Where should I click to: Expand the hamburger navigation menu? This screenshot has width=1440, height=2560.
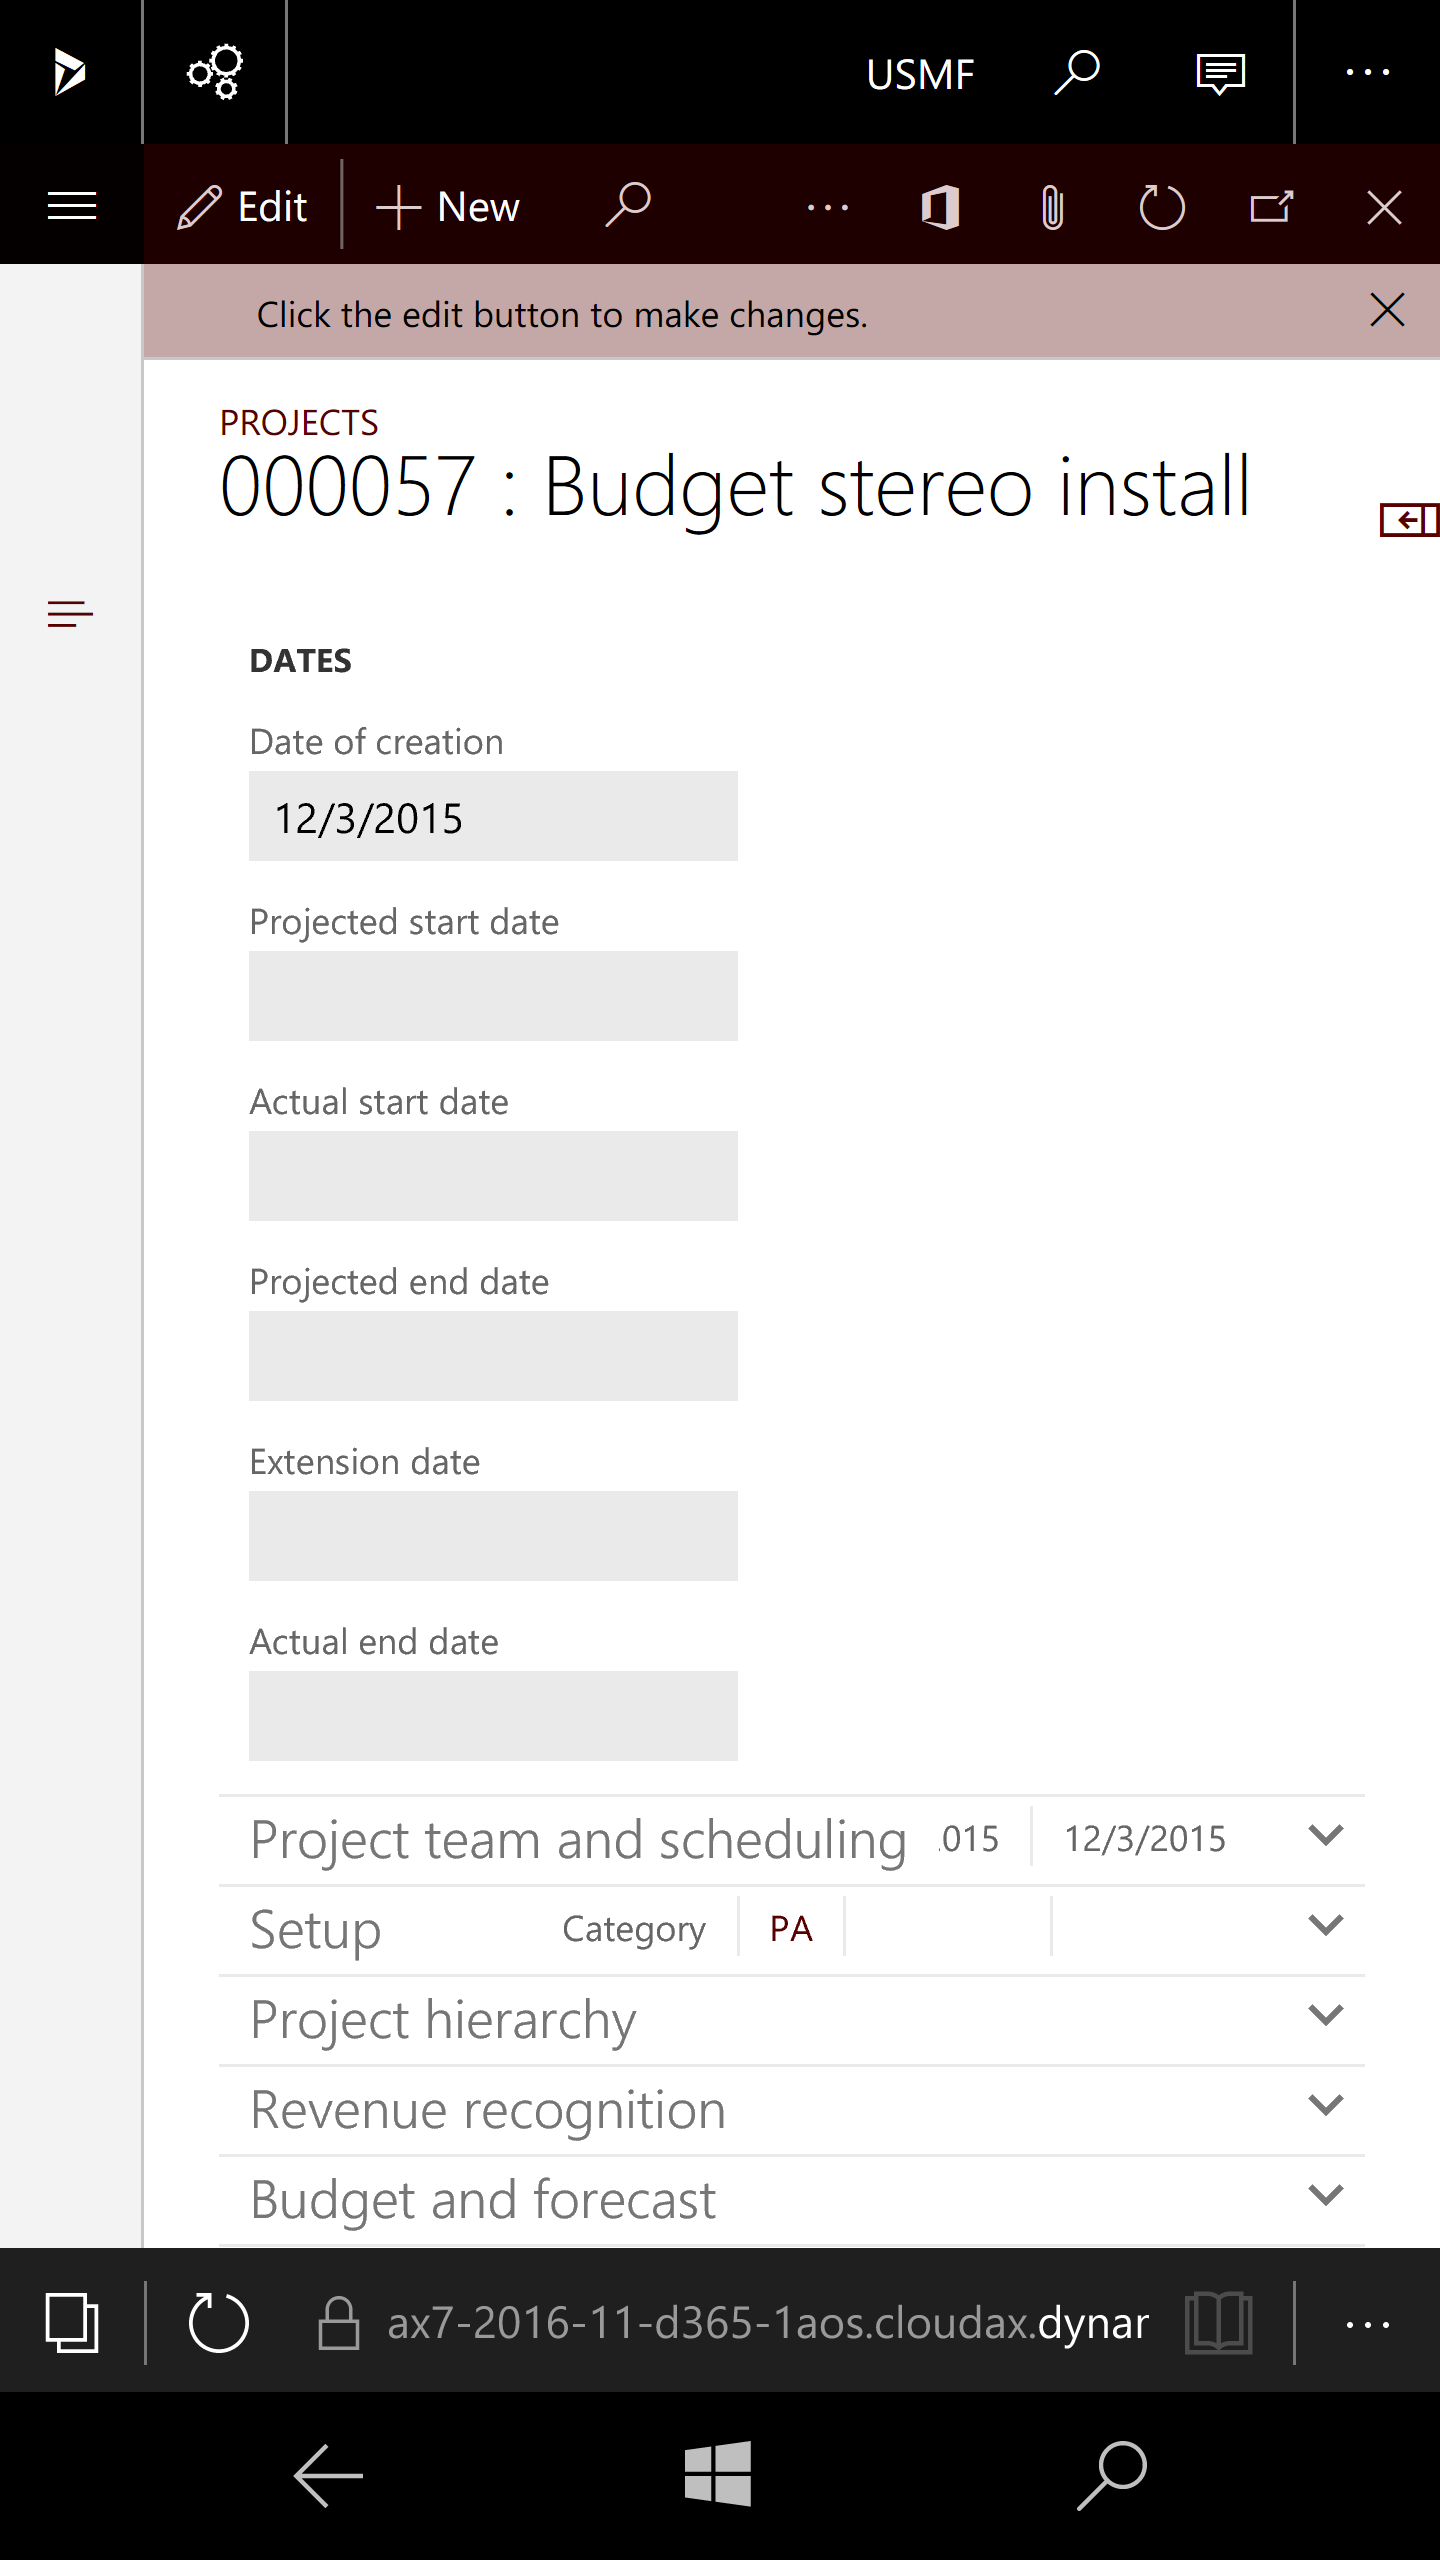(x=72, y=206)
